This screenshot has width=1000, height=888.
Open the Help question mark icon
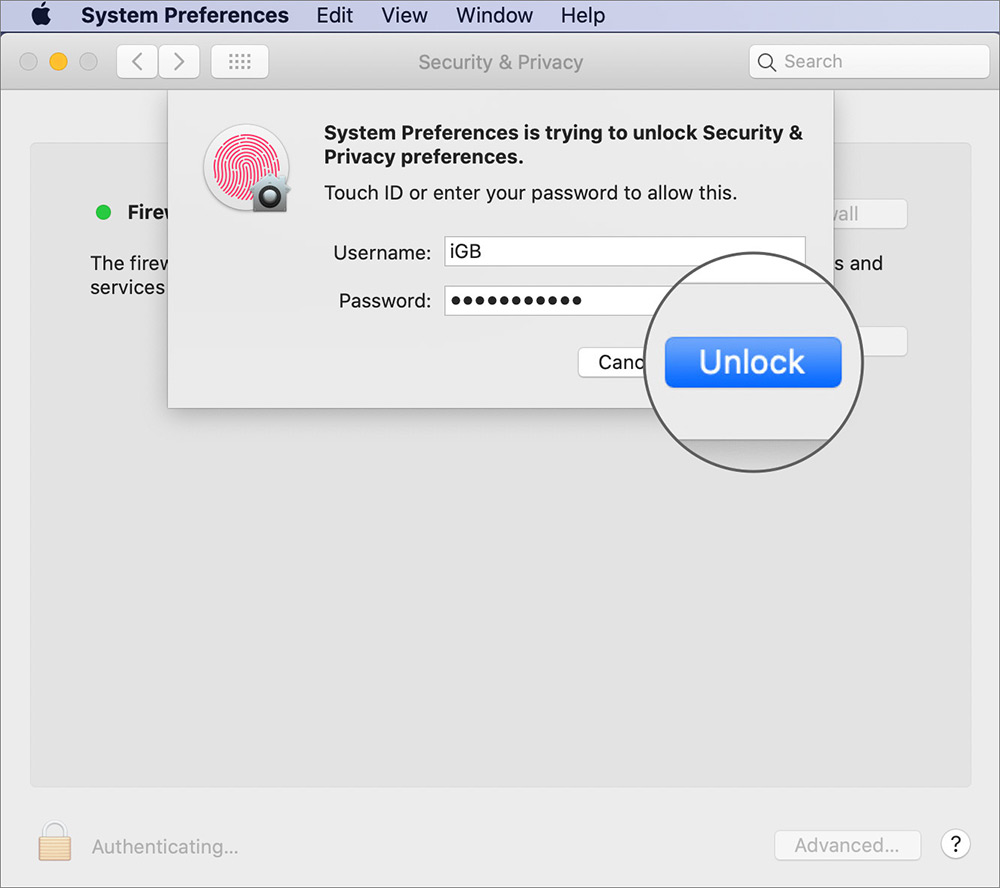955,844
